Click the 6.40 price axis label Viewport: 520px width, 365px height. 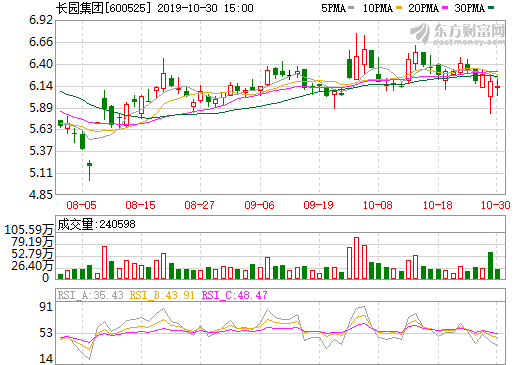[x=41, y=64]
